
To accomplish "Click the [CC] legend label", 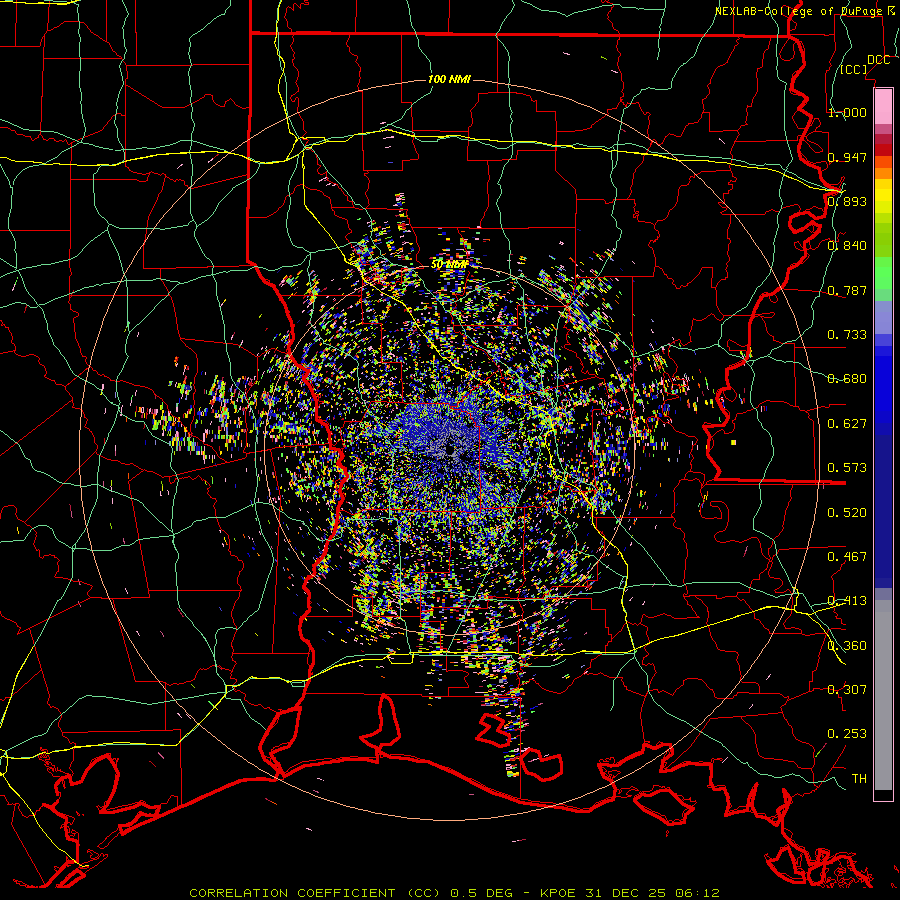I will [x=854, y=69].
